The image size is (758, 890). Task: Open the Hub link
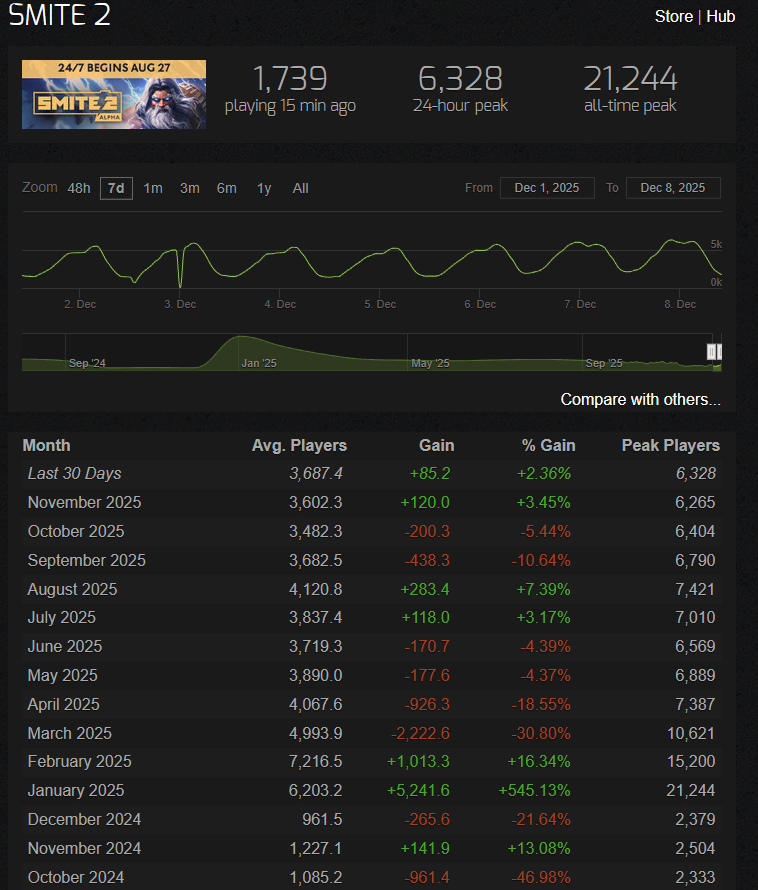pyautogui.click(x=721, y=16)
